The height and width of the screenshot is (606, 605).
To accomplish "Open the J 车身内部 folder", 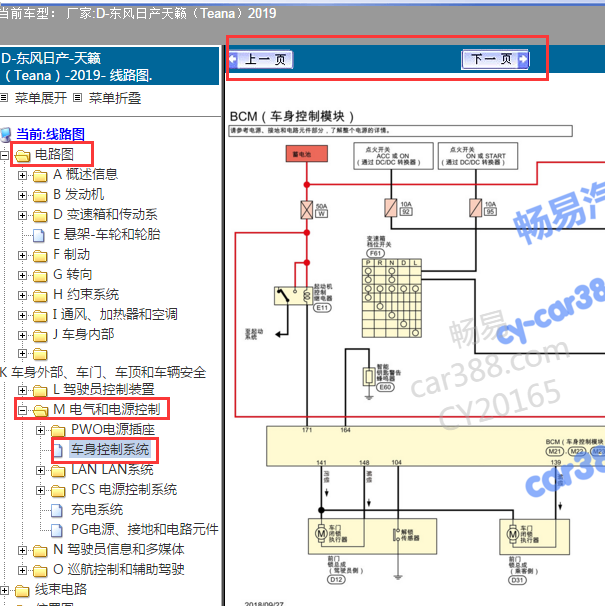I will click(x=84, y=334).
